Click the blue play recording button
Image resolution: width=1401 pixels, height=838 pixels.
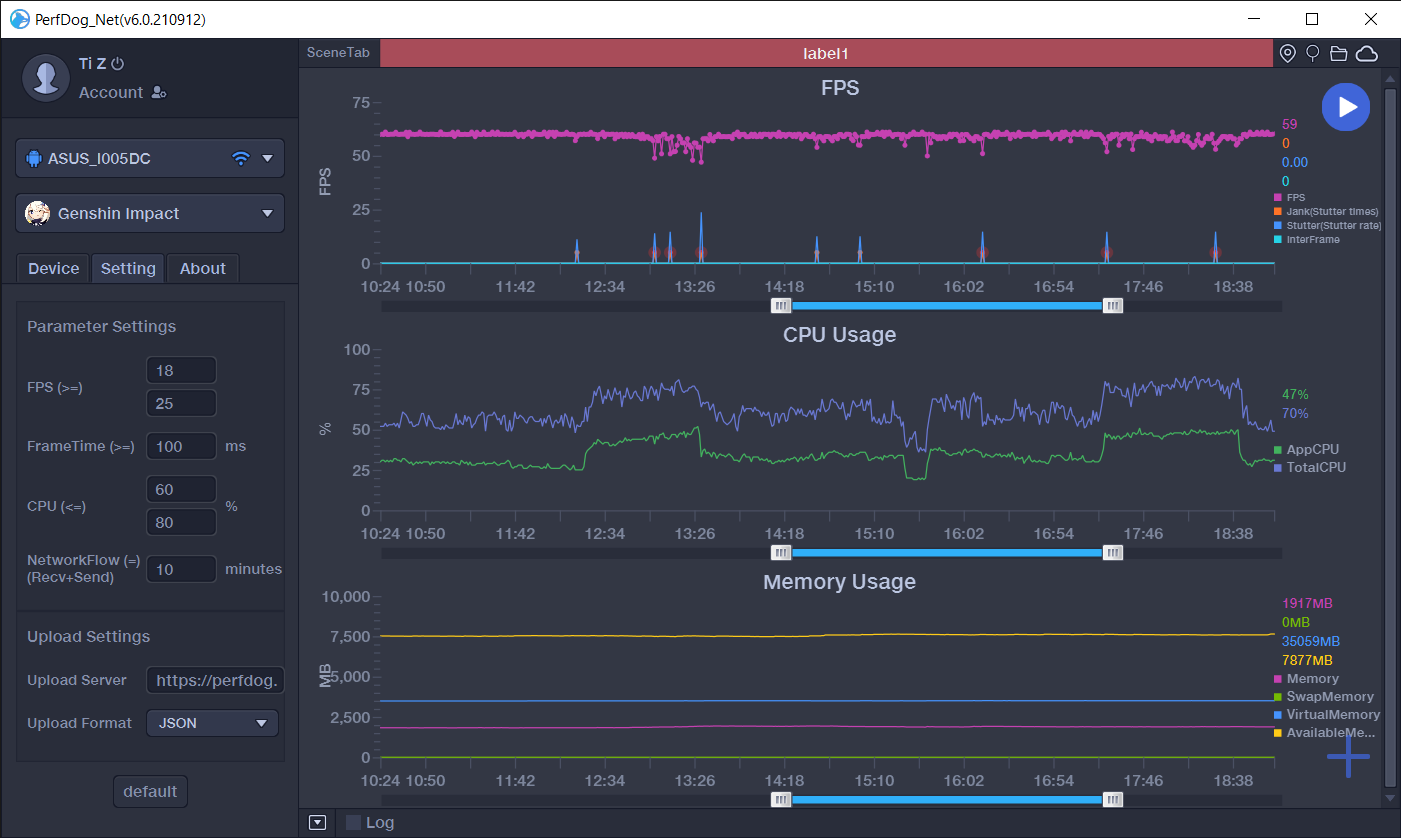pyautogui.click(x=1346, y=107)
